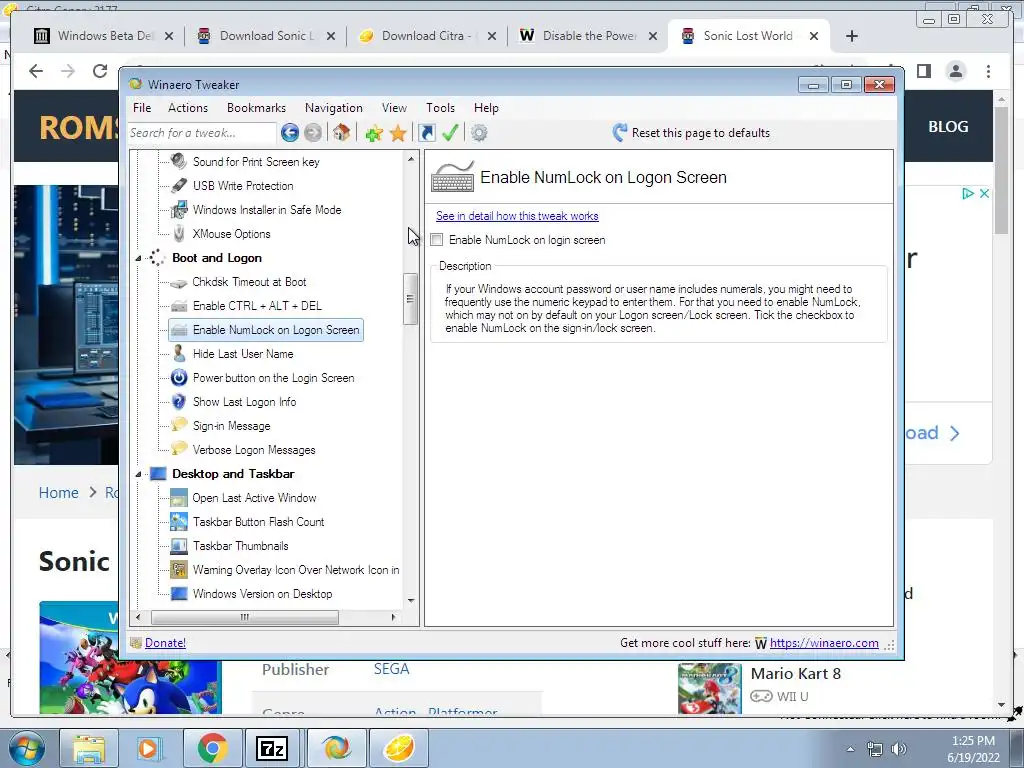Screen dimensions: 1024x768
Task: Switch to the Download Citra browser tab
Action: click(427, 36)
